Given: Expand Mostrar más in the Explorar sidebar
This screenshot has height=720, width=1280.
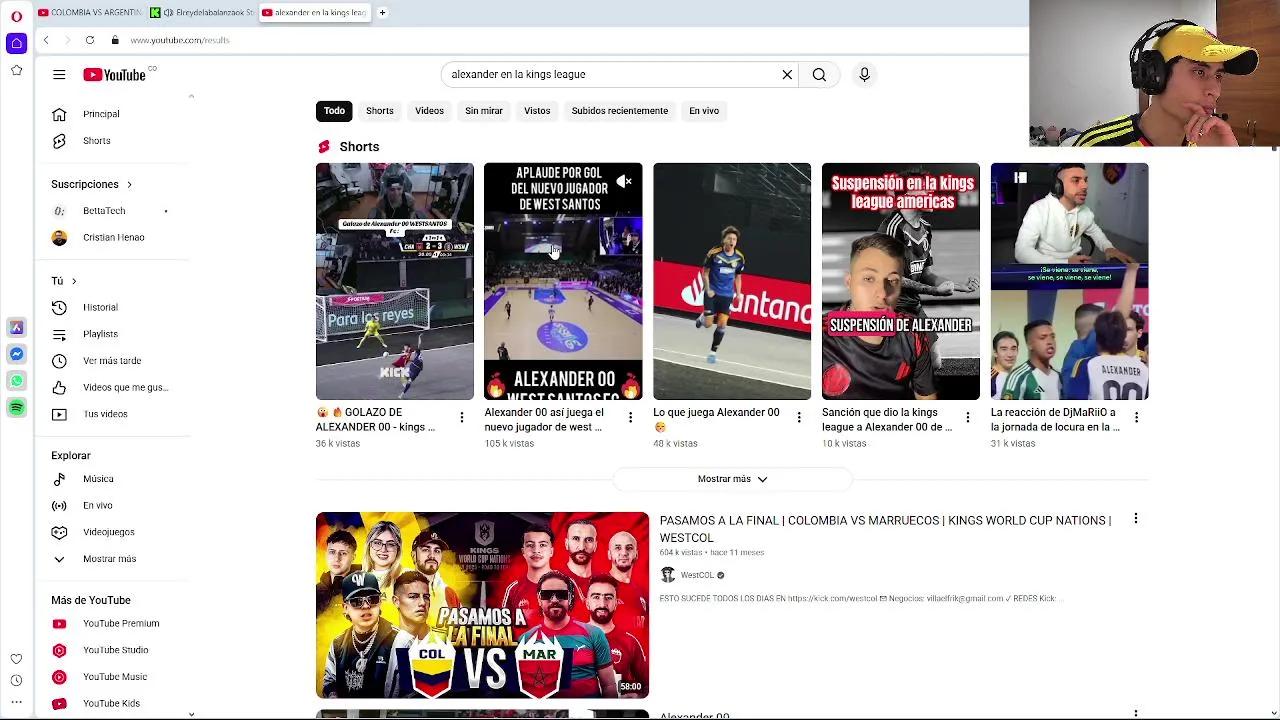Looking at the screenshot, I should [x=109, y=559].
